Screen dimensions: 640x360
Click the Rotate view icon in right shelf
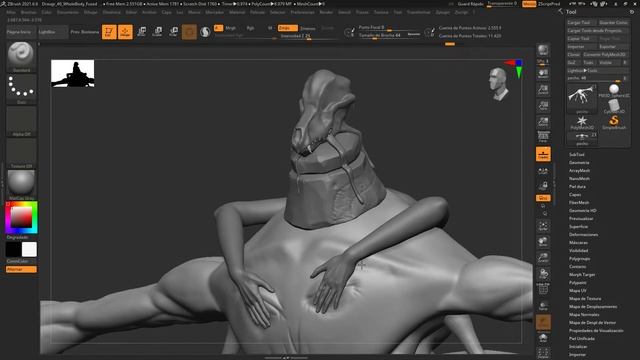(543, 273)
